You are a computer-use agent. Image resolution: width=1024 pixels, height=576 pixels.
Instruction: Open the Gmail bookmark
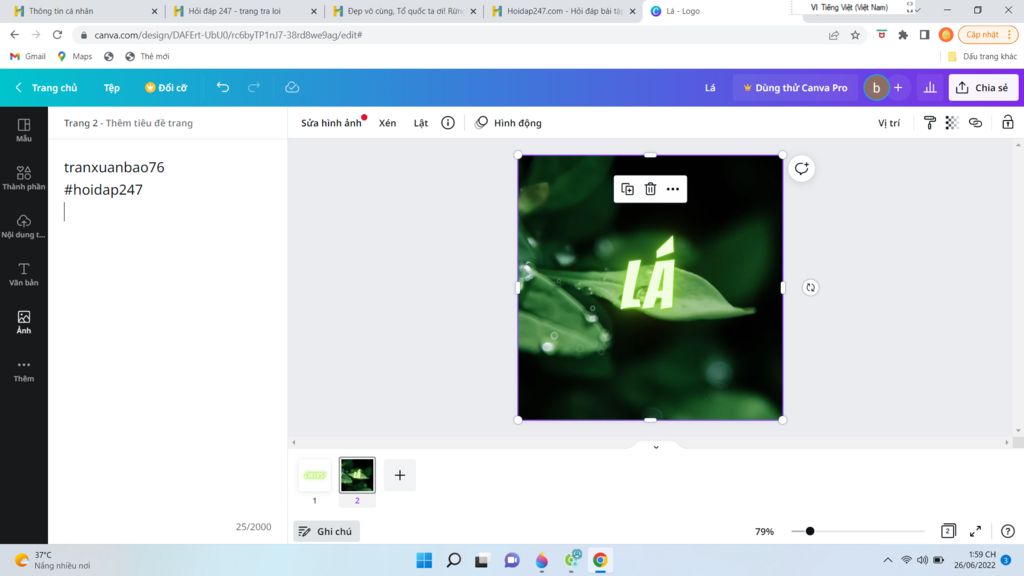[28, 56]
